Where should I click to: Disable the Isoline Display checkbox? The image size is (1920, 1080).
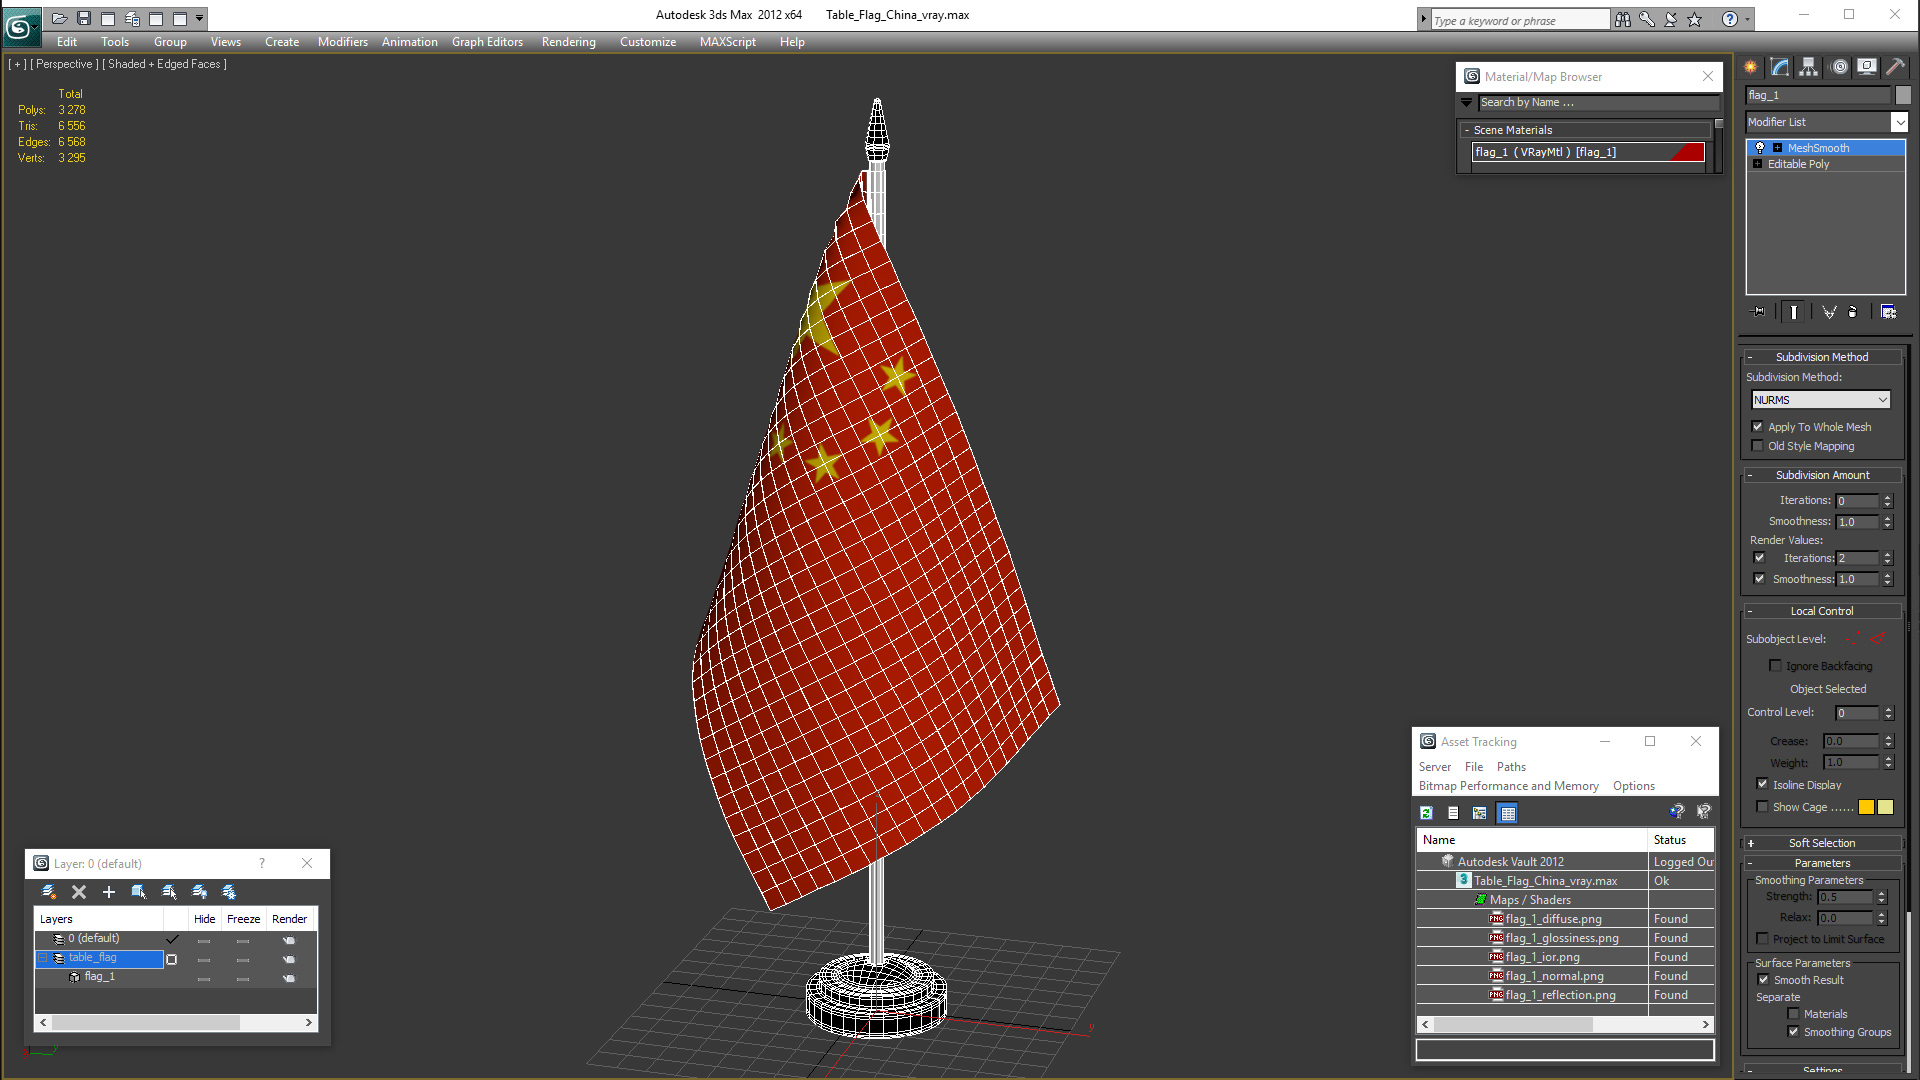coord(1762,785)
